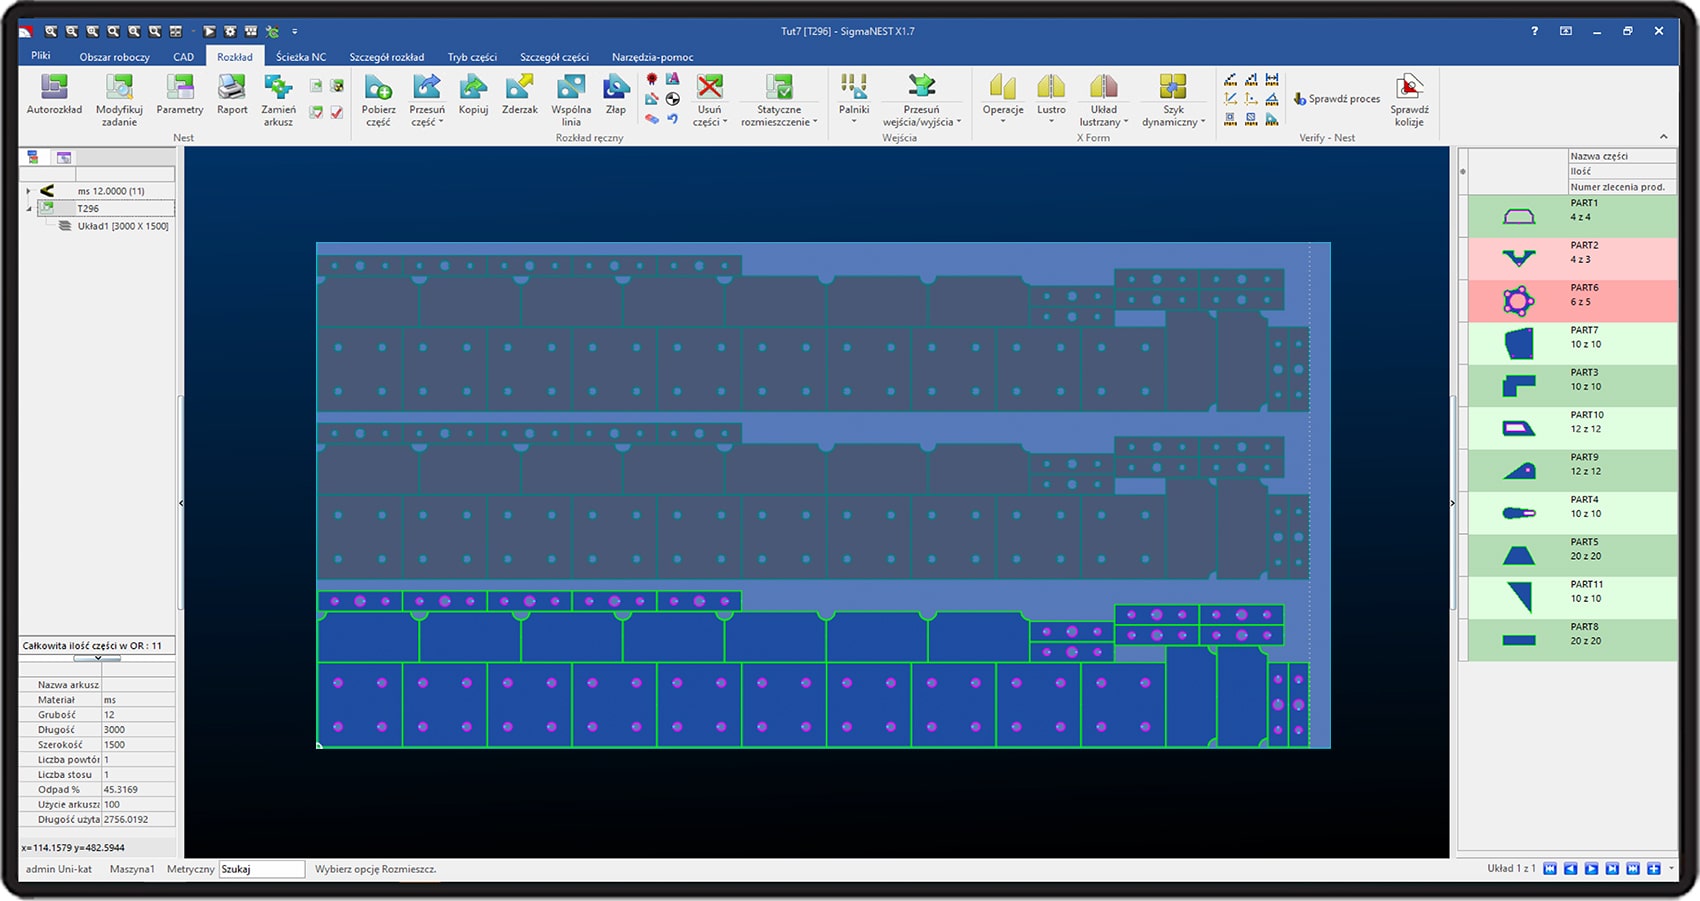Open the Raport printer icon
The height and width of the screenshot is (901, 1700).
(x=232, y=95)
